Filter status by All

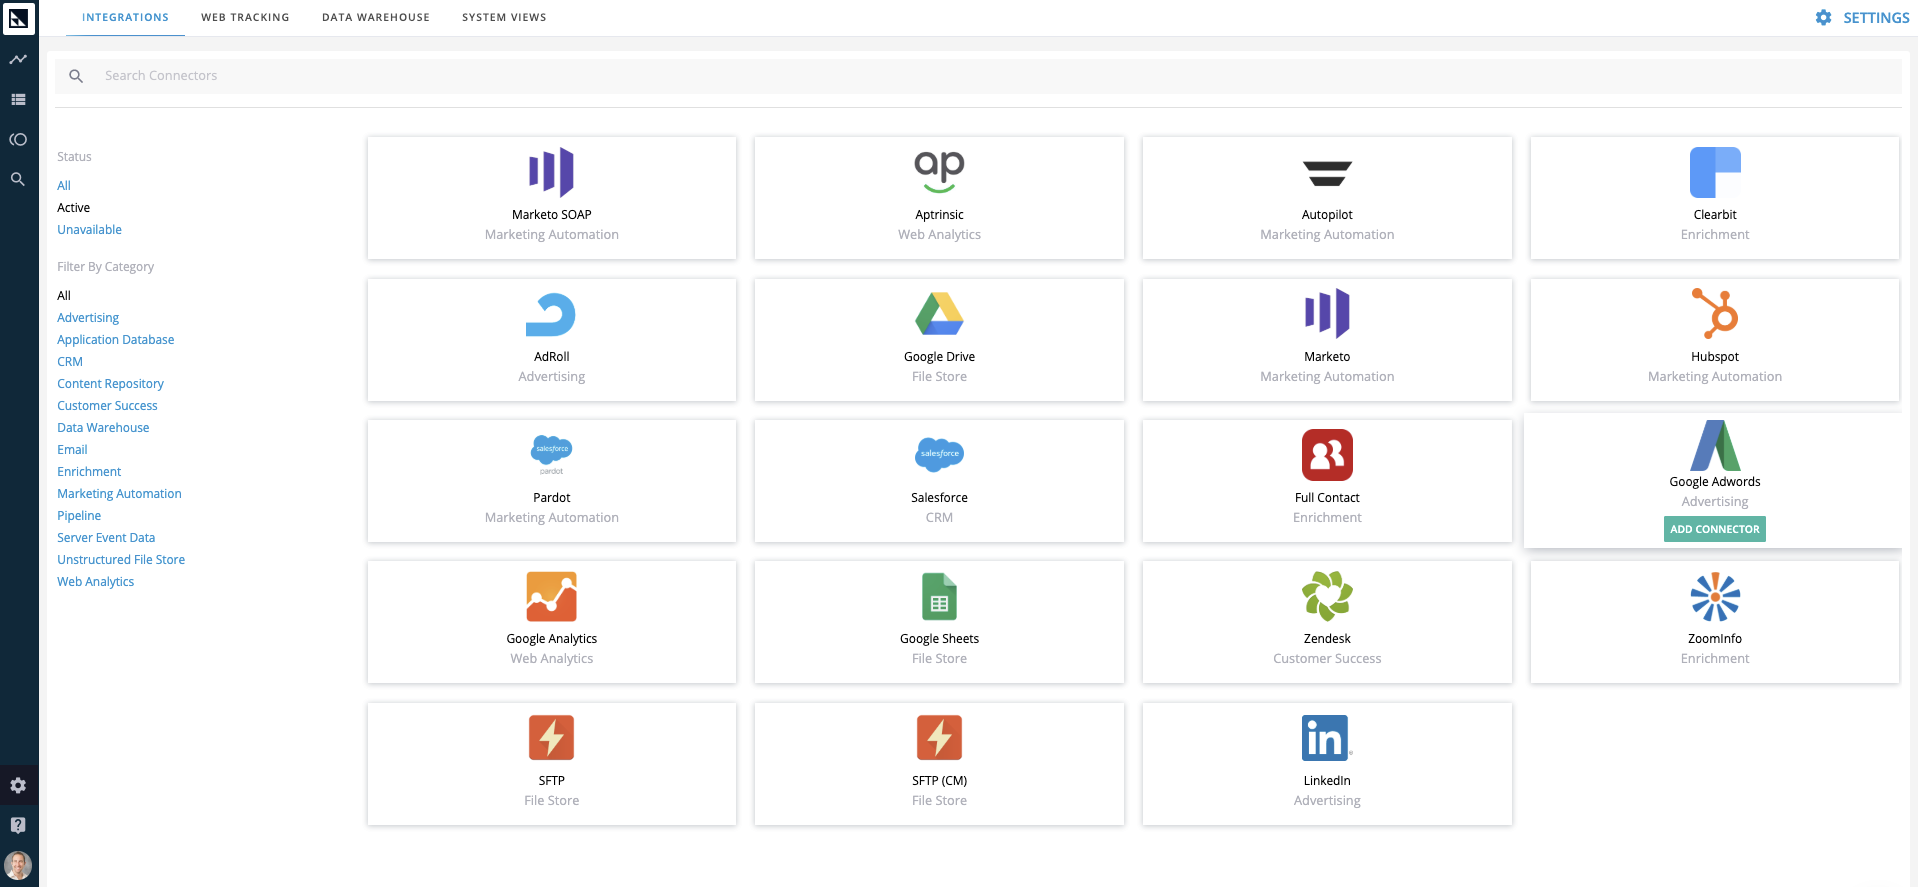click(x=64, y=186)
